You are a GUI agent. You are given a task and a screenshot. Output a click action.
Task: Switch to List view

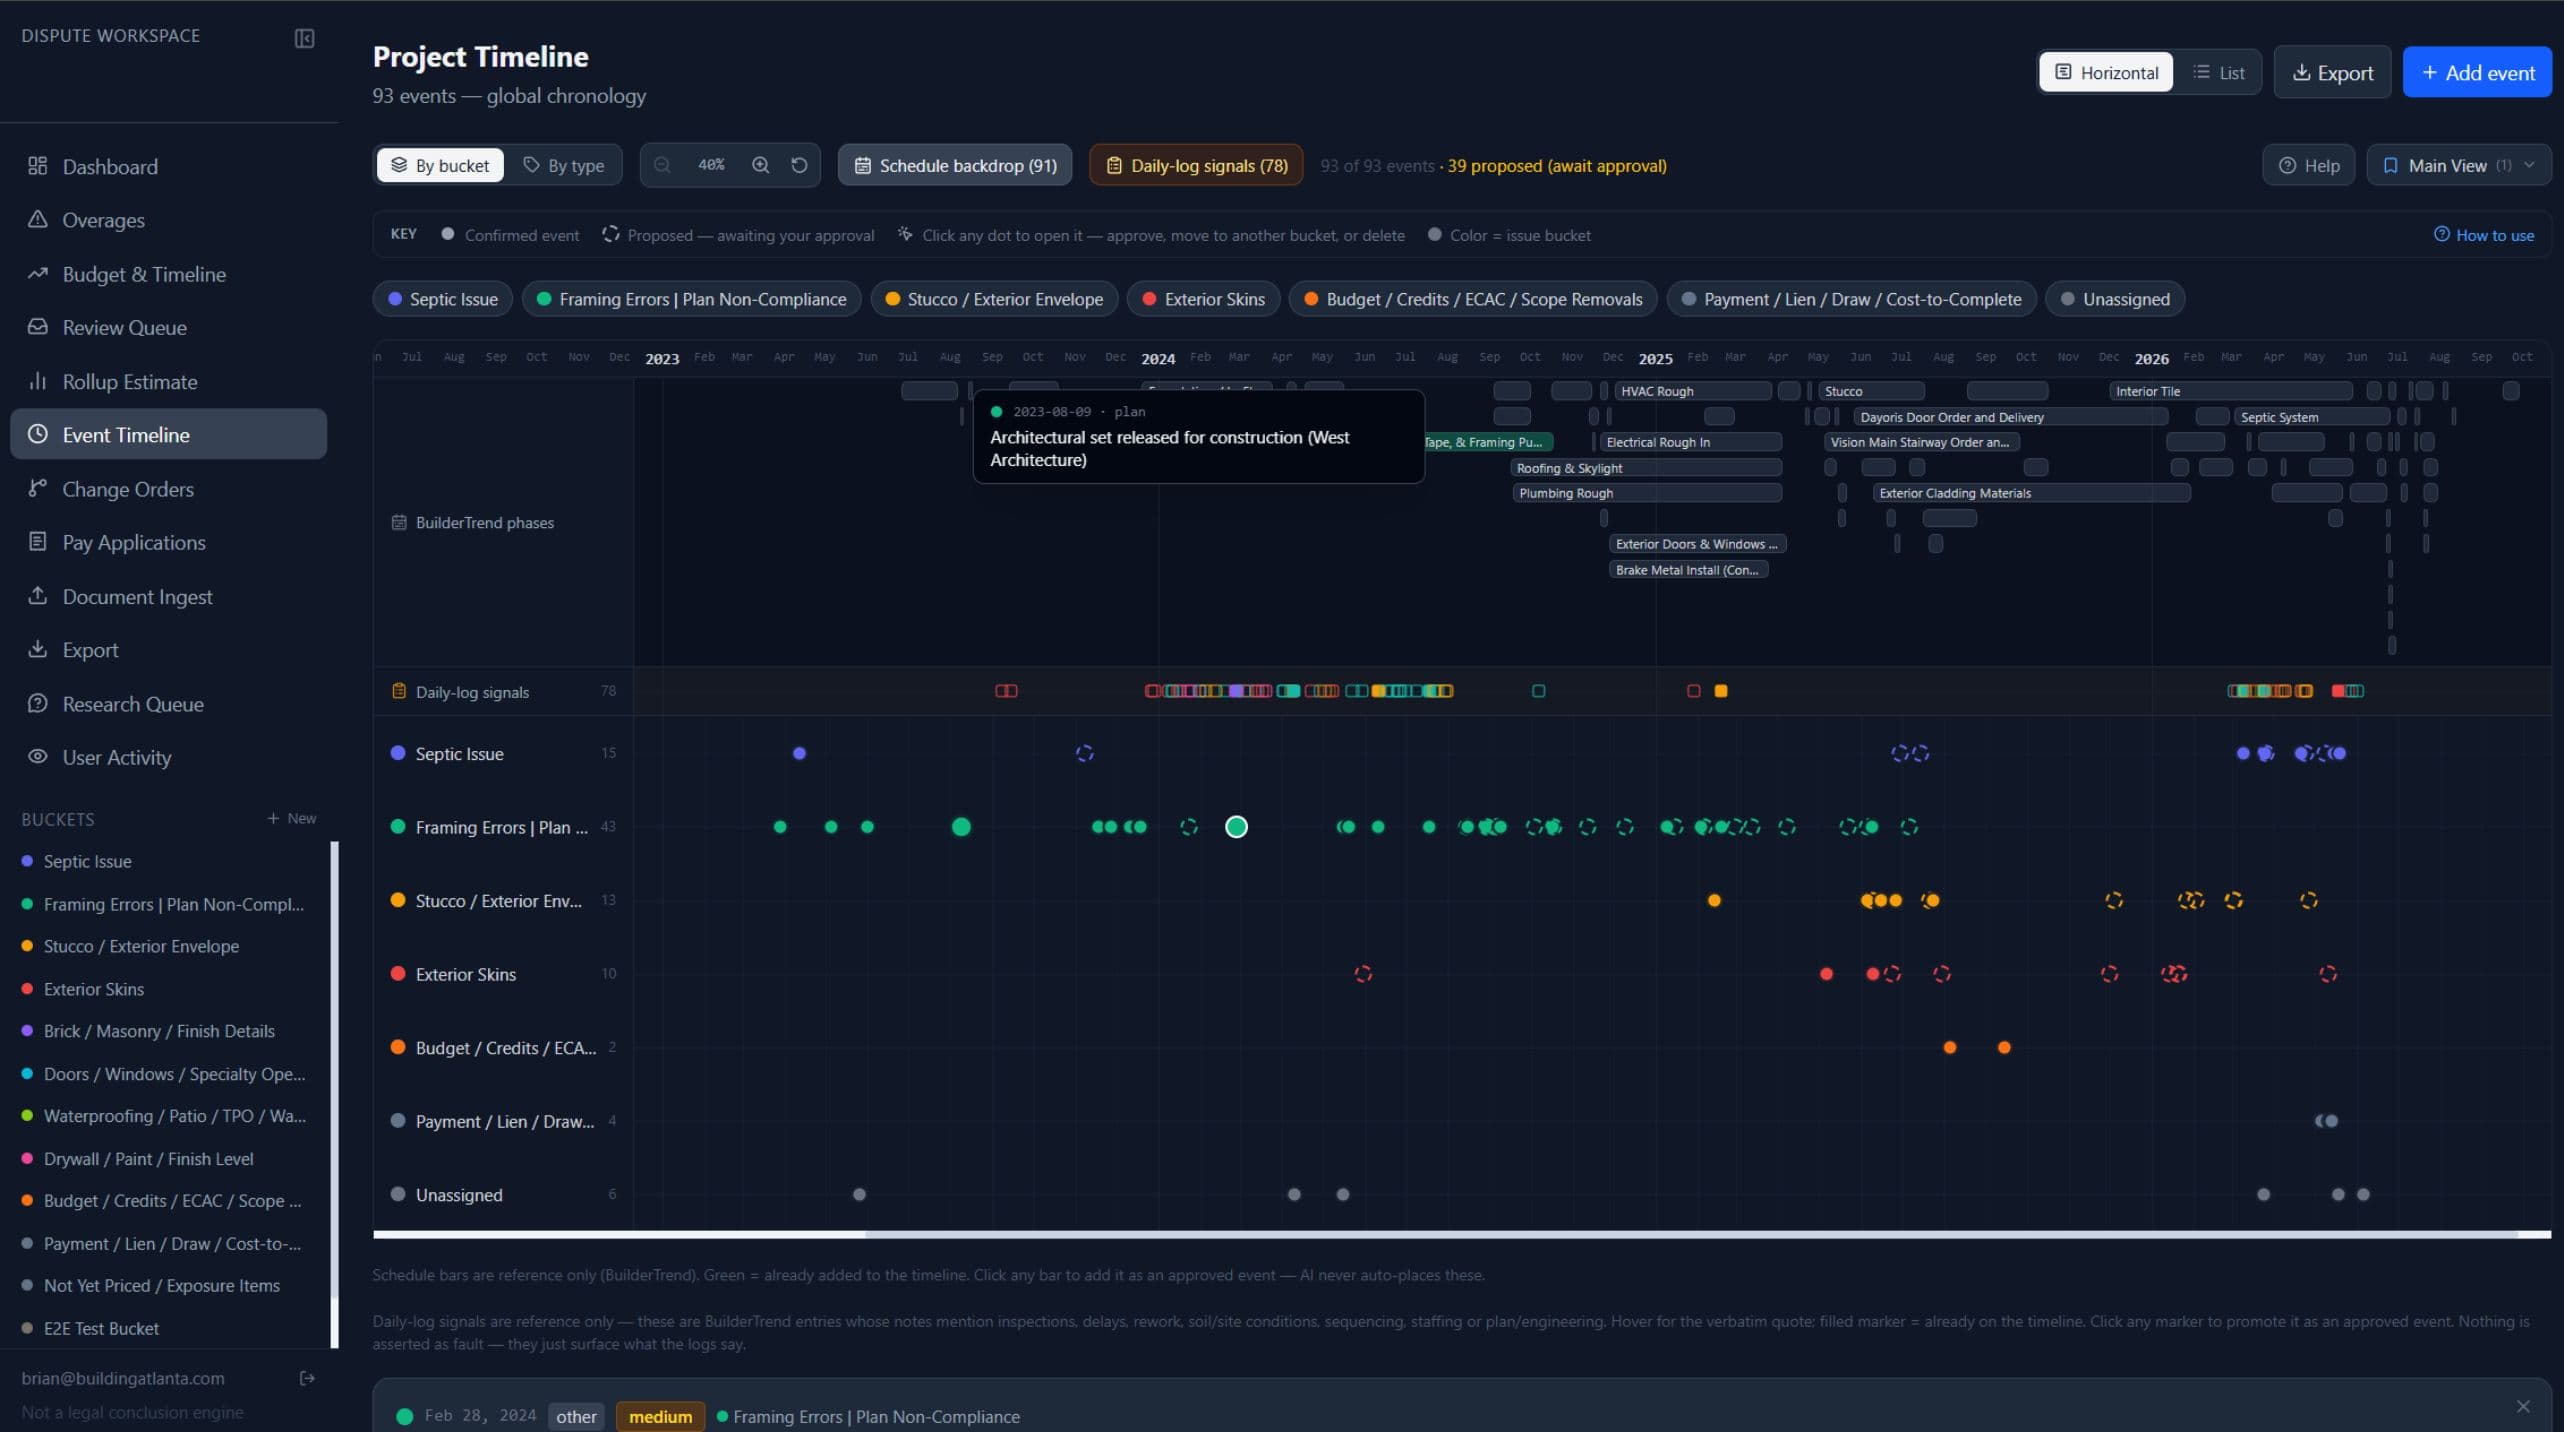click(2218, 72)
